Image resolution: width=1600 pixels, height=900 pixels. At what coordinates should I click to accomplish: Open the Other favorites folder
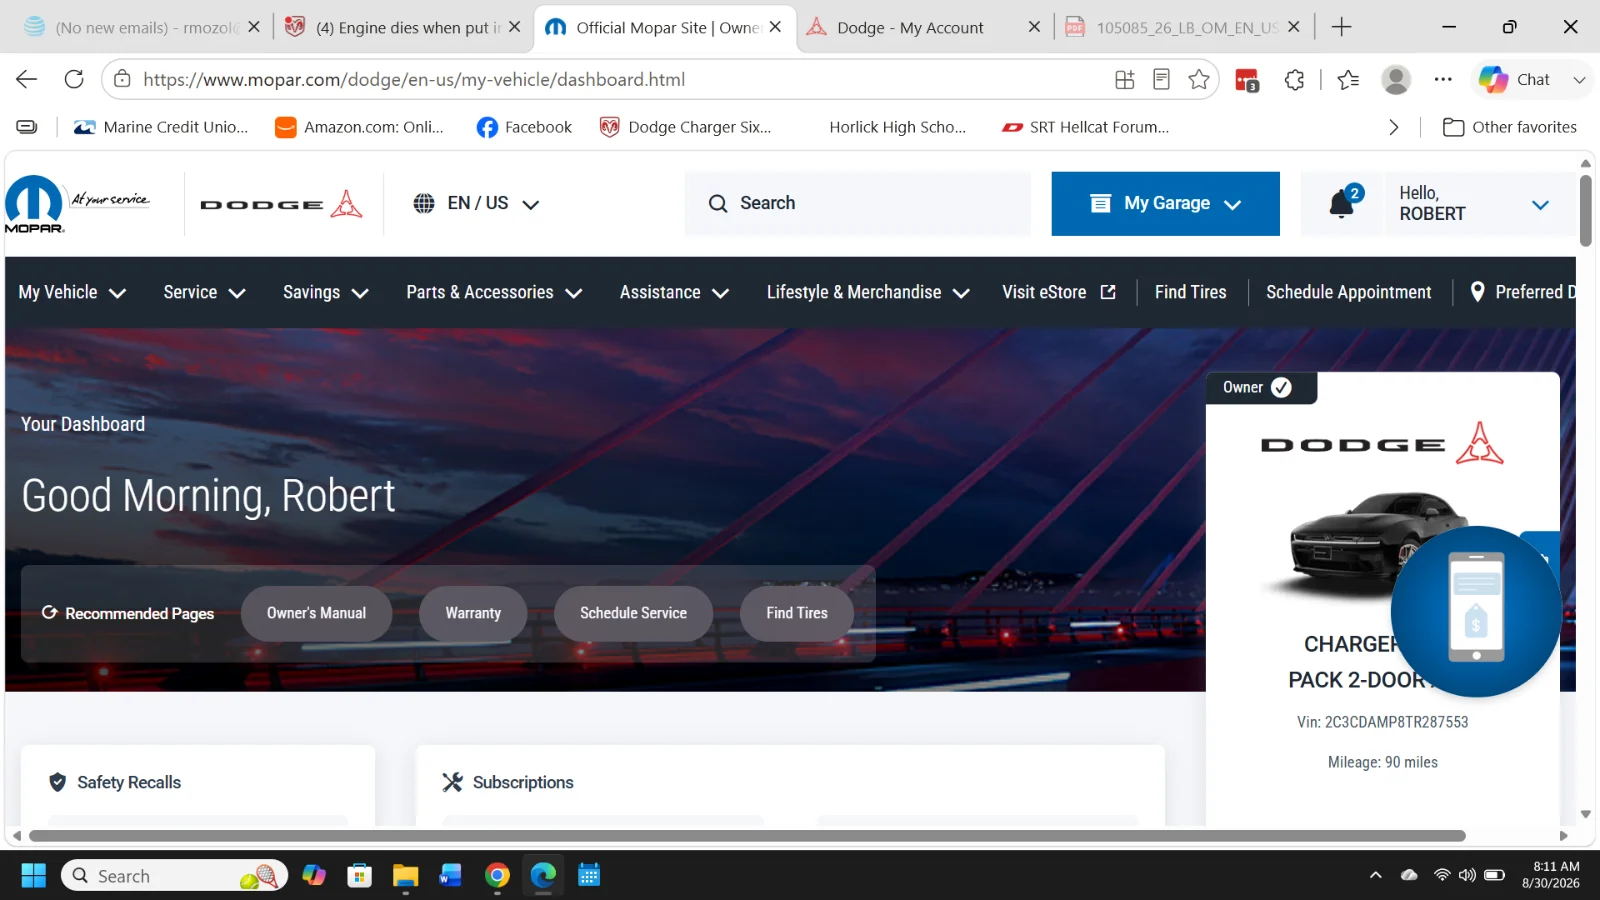coord(1510,127)
